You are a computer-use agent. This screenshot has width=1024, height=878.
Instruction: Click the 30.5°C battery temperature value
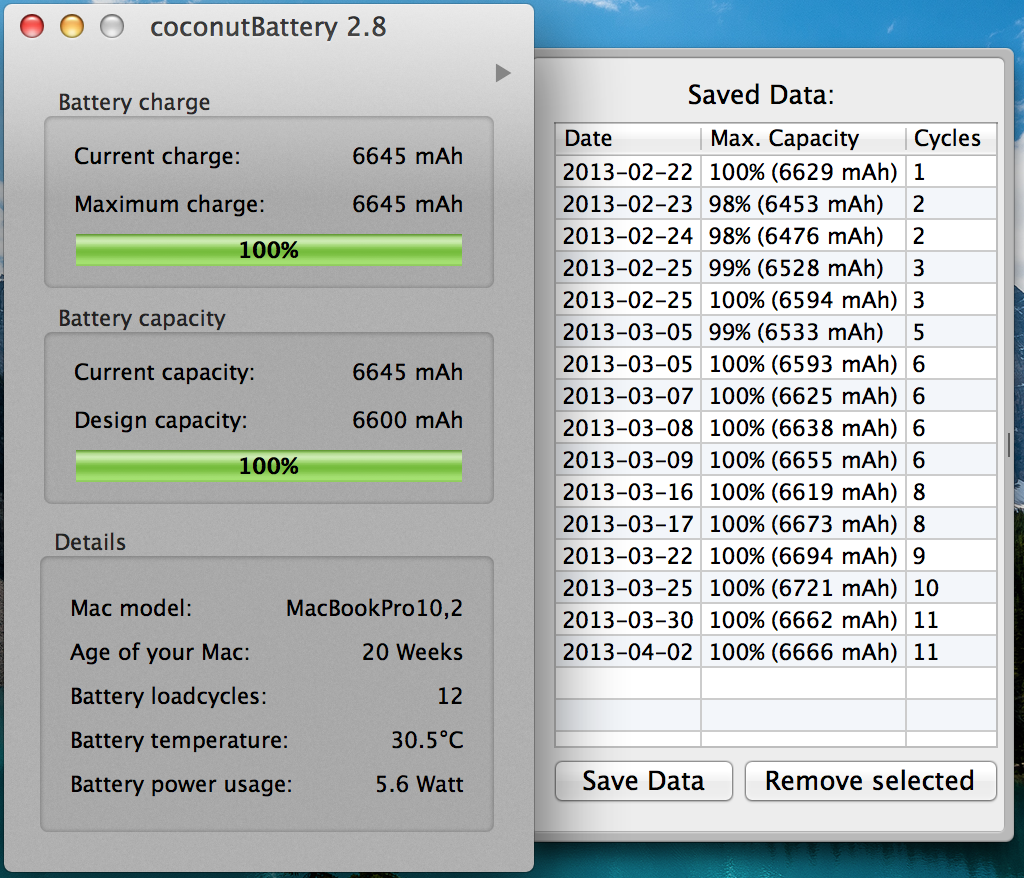pos(427,740)
